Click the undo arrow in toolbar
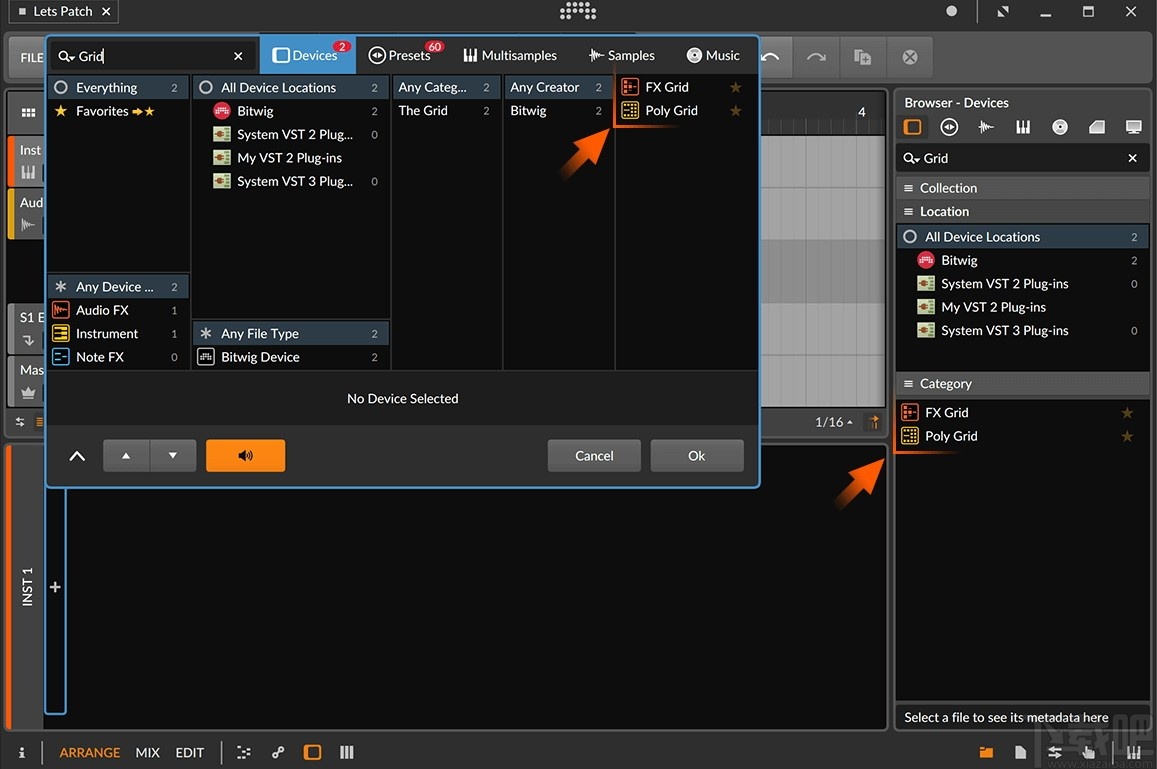Viewport: 1157px width, 769px height. coord(770,57)
